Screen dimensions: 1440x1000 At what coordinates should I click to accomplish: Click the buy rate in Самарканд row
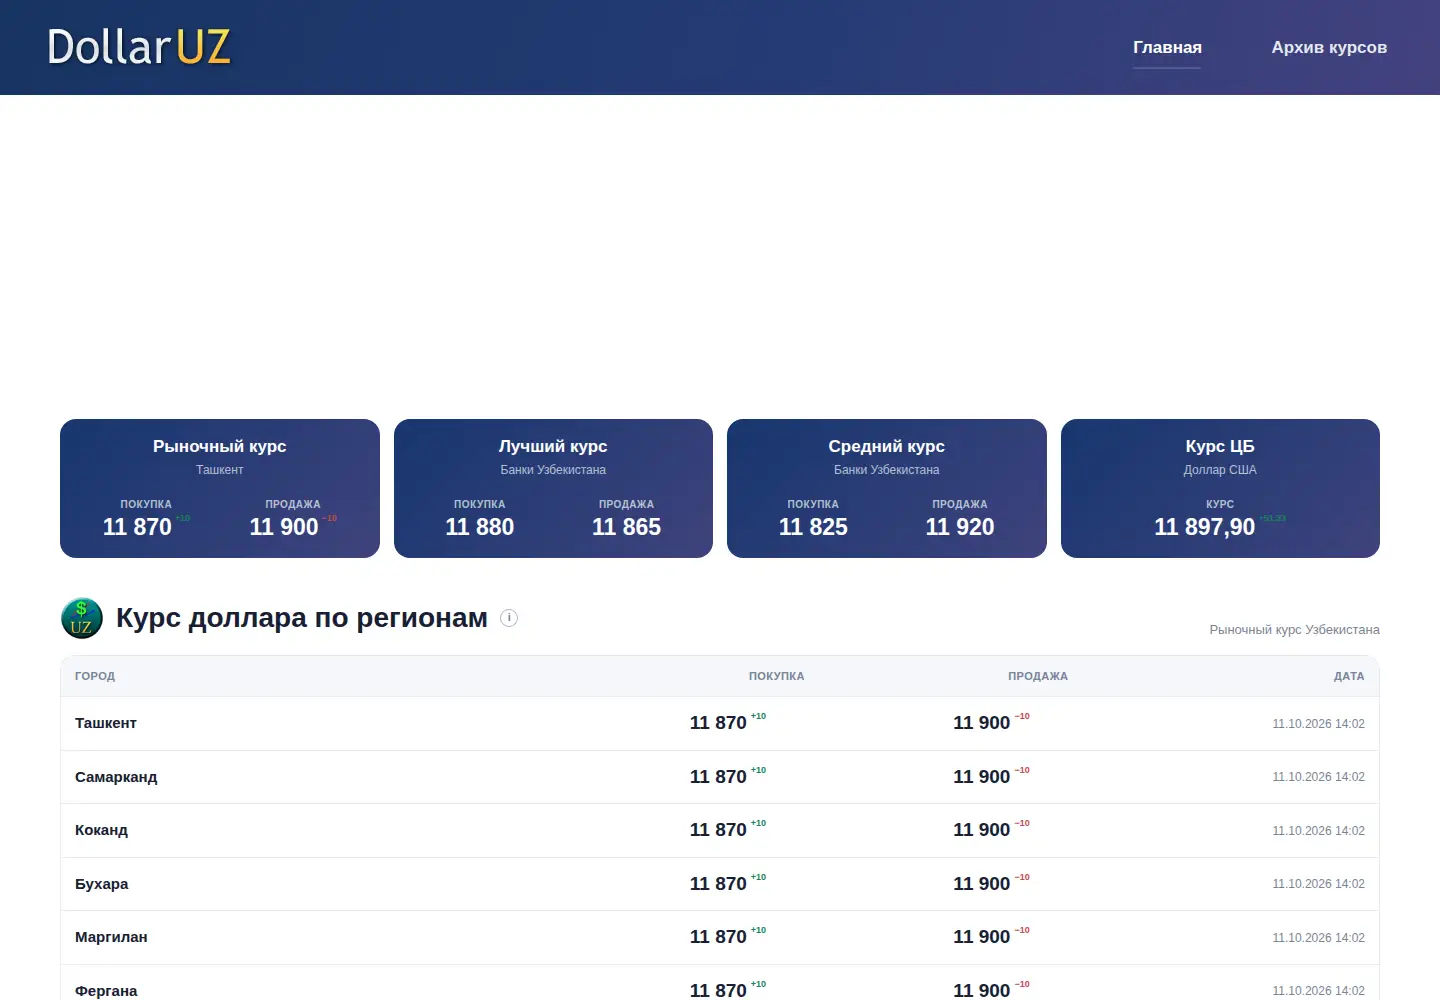click(718, 777)
